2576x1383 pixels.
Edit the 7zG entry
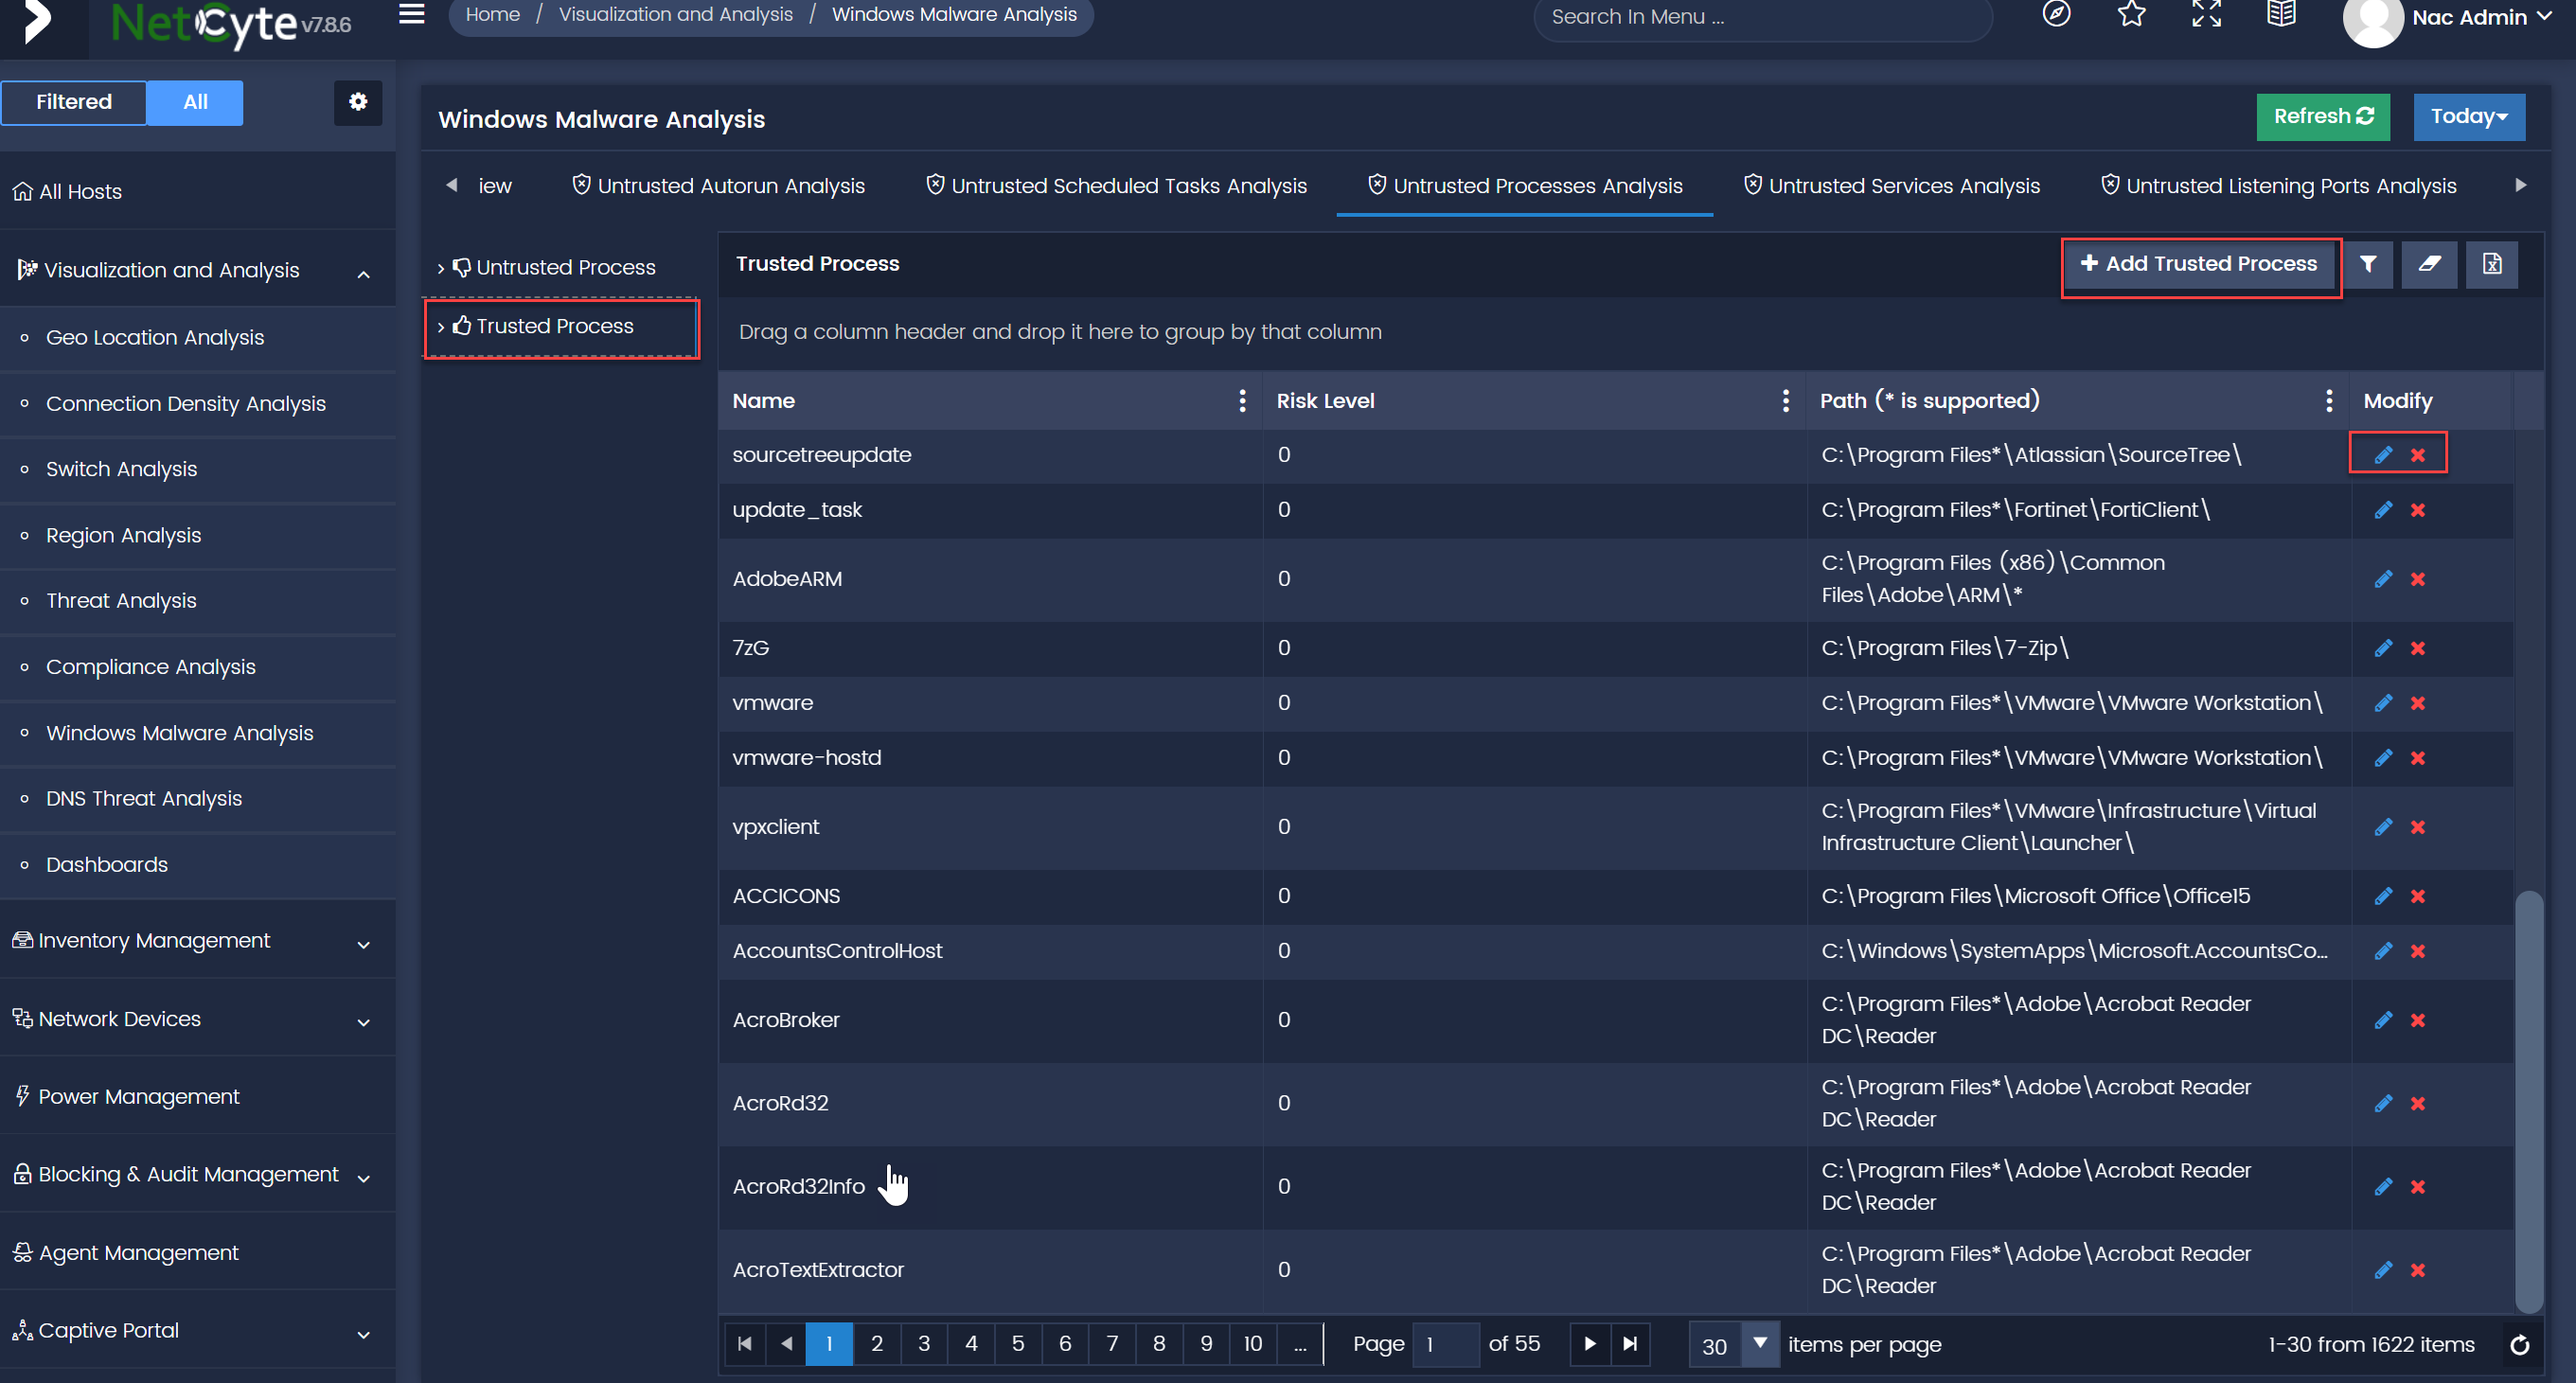coord(2383,648)
